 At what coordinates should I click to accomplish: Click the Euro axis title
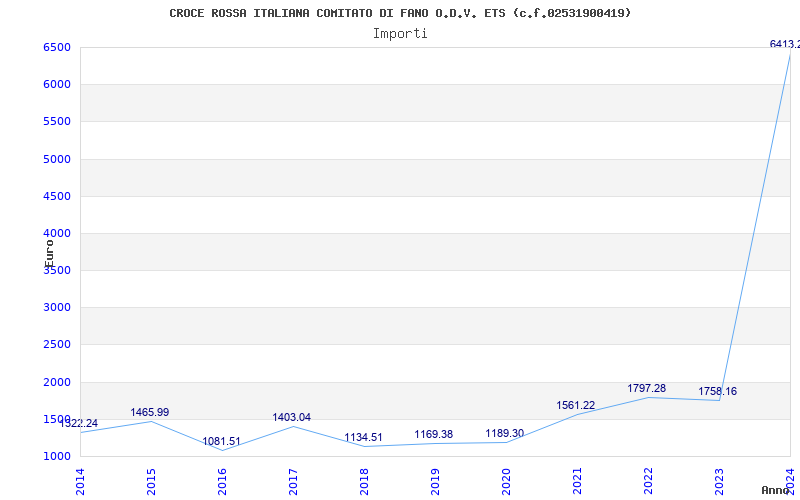(49, 254)
